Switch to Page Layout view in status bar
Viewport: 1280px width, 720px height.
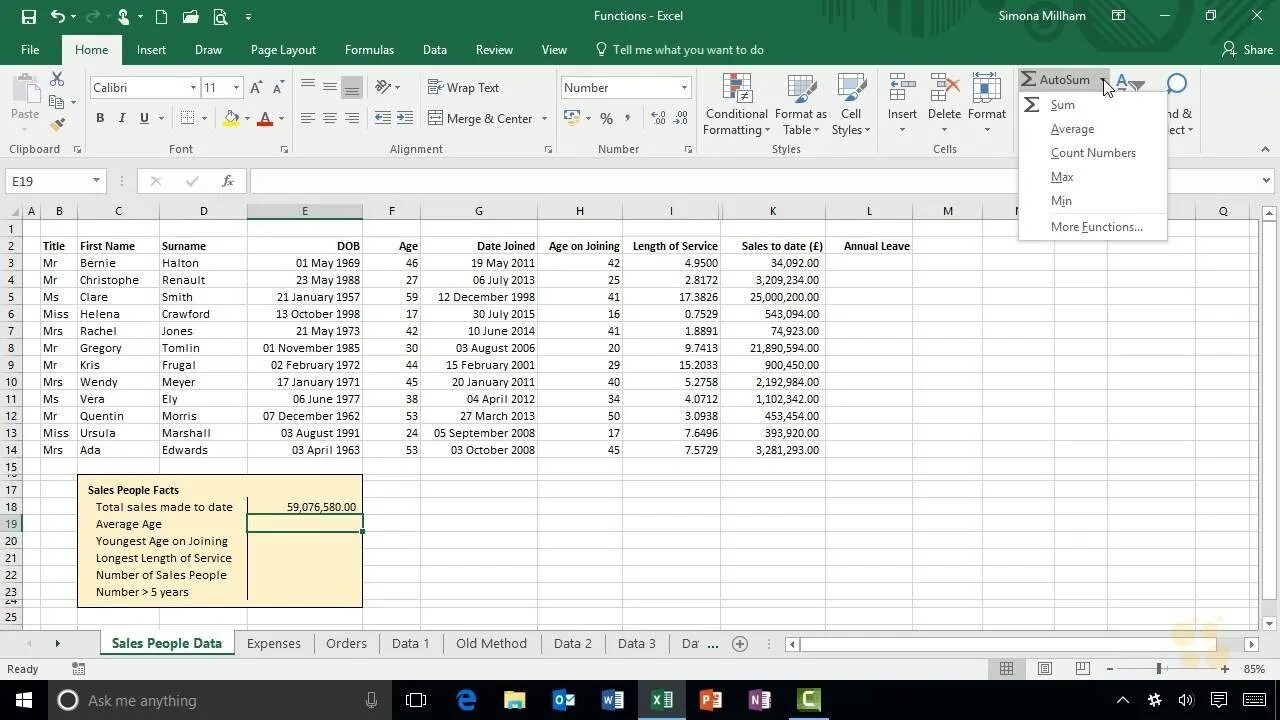pyautogui.click(x=1045, y=669)
